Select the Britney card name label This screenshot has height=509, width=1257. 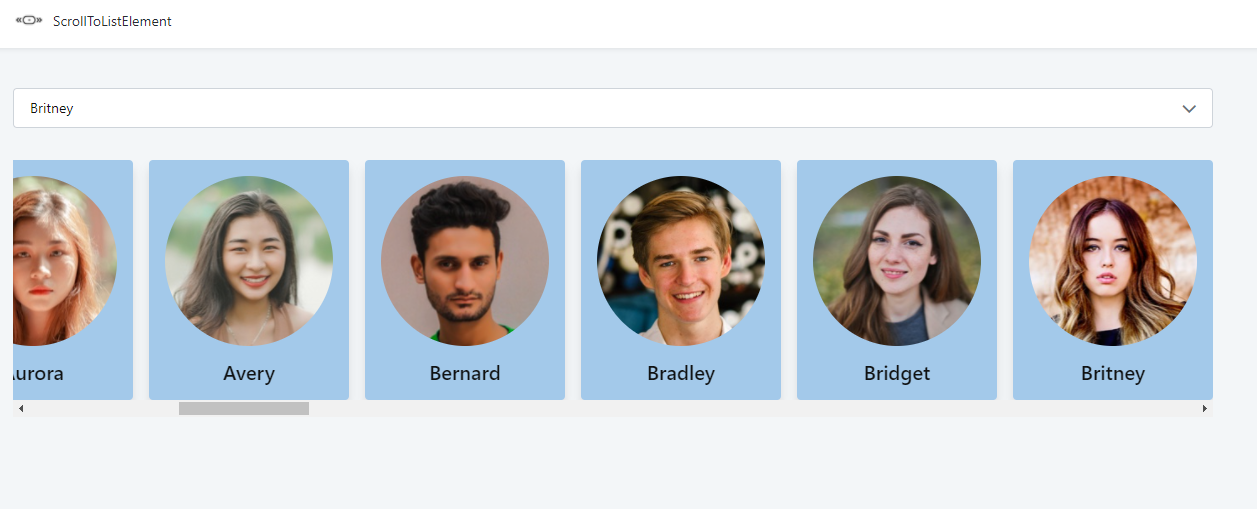(1113, 374)
